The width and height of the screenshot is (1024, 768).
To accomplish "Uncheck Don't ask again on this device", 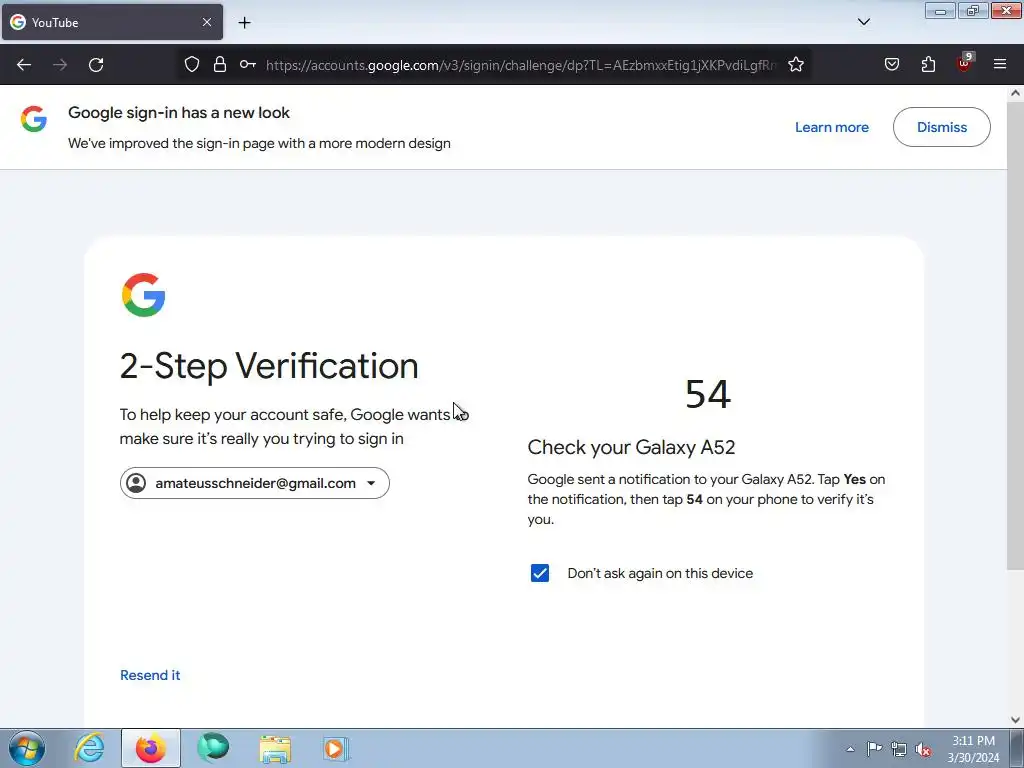I will click(539, 573).
